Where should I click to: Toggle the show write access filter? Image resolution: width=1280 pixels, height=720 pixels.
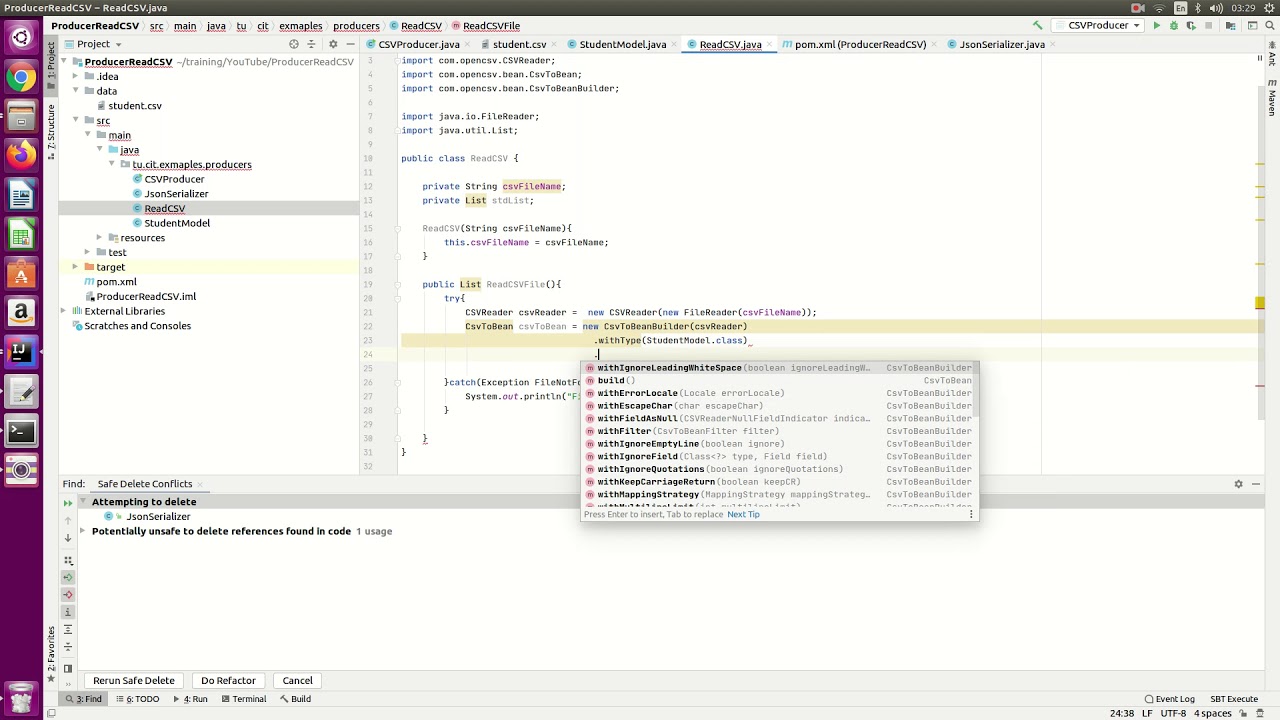[x=68, y=595]
